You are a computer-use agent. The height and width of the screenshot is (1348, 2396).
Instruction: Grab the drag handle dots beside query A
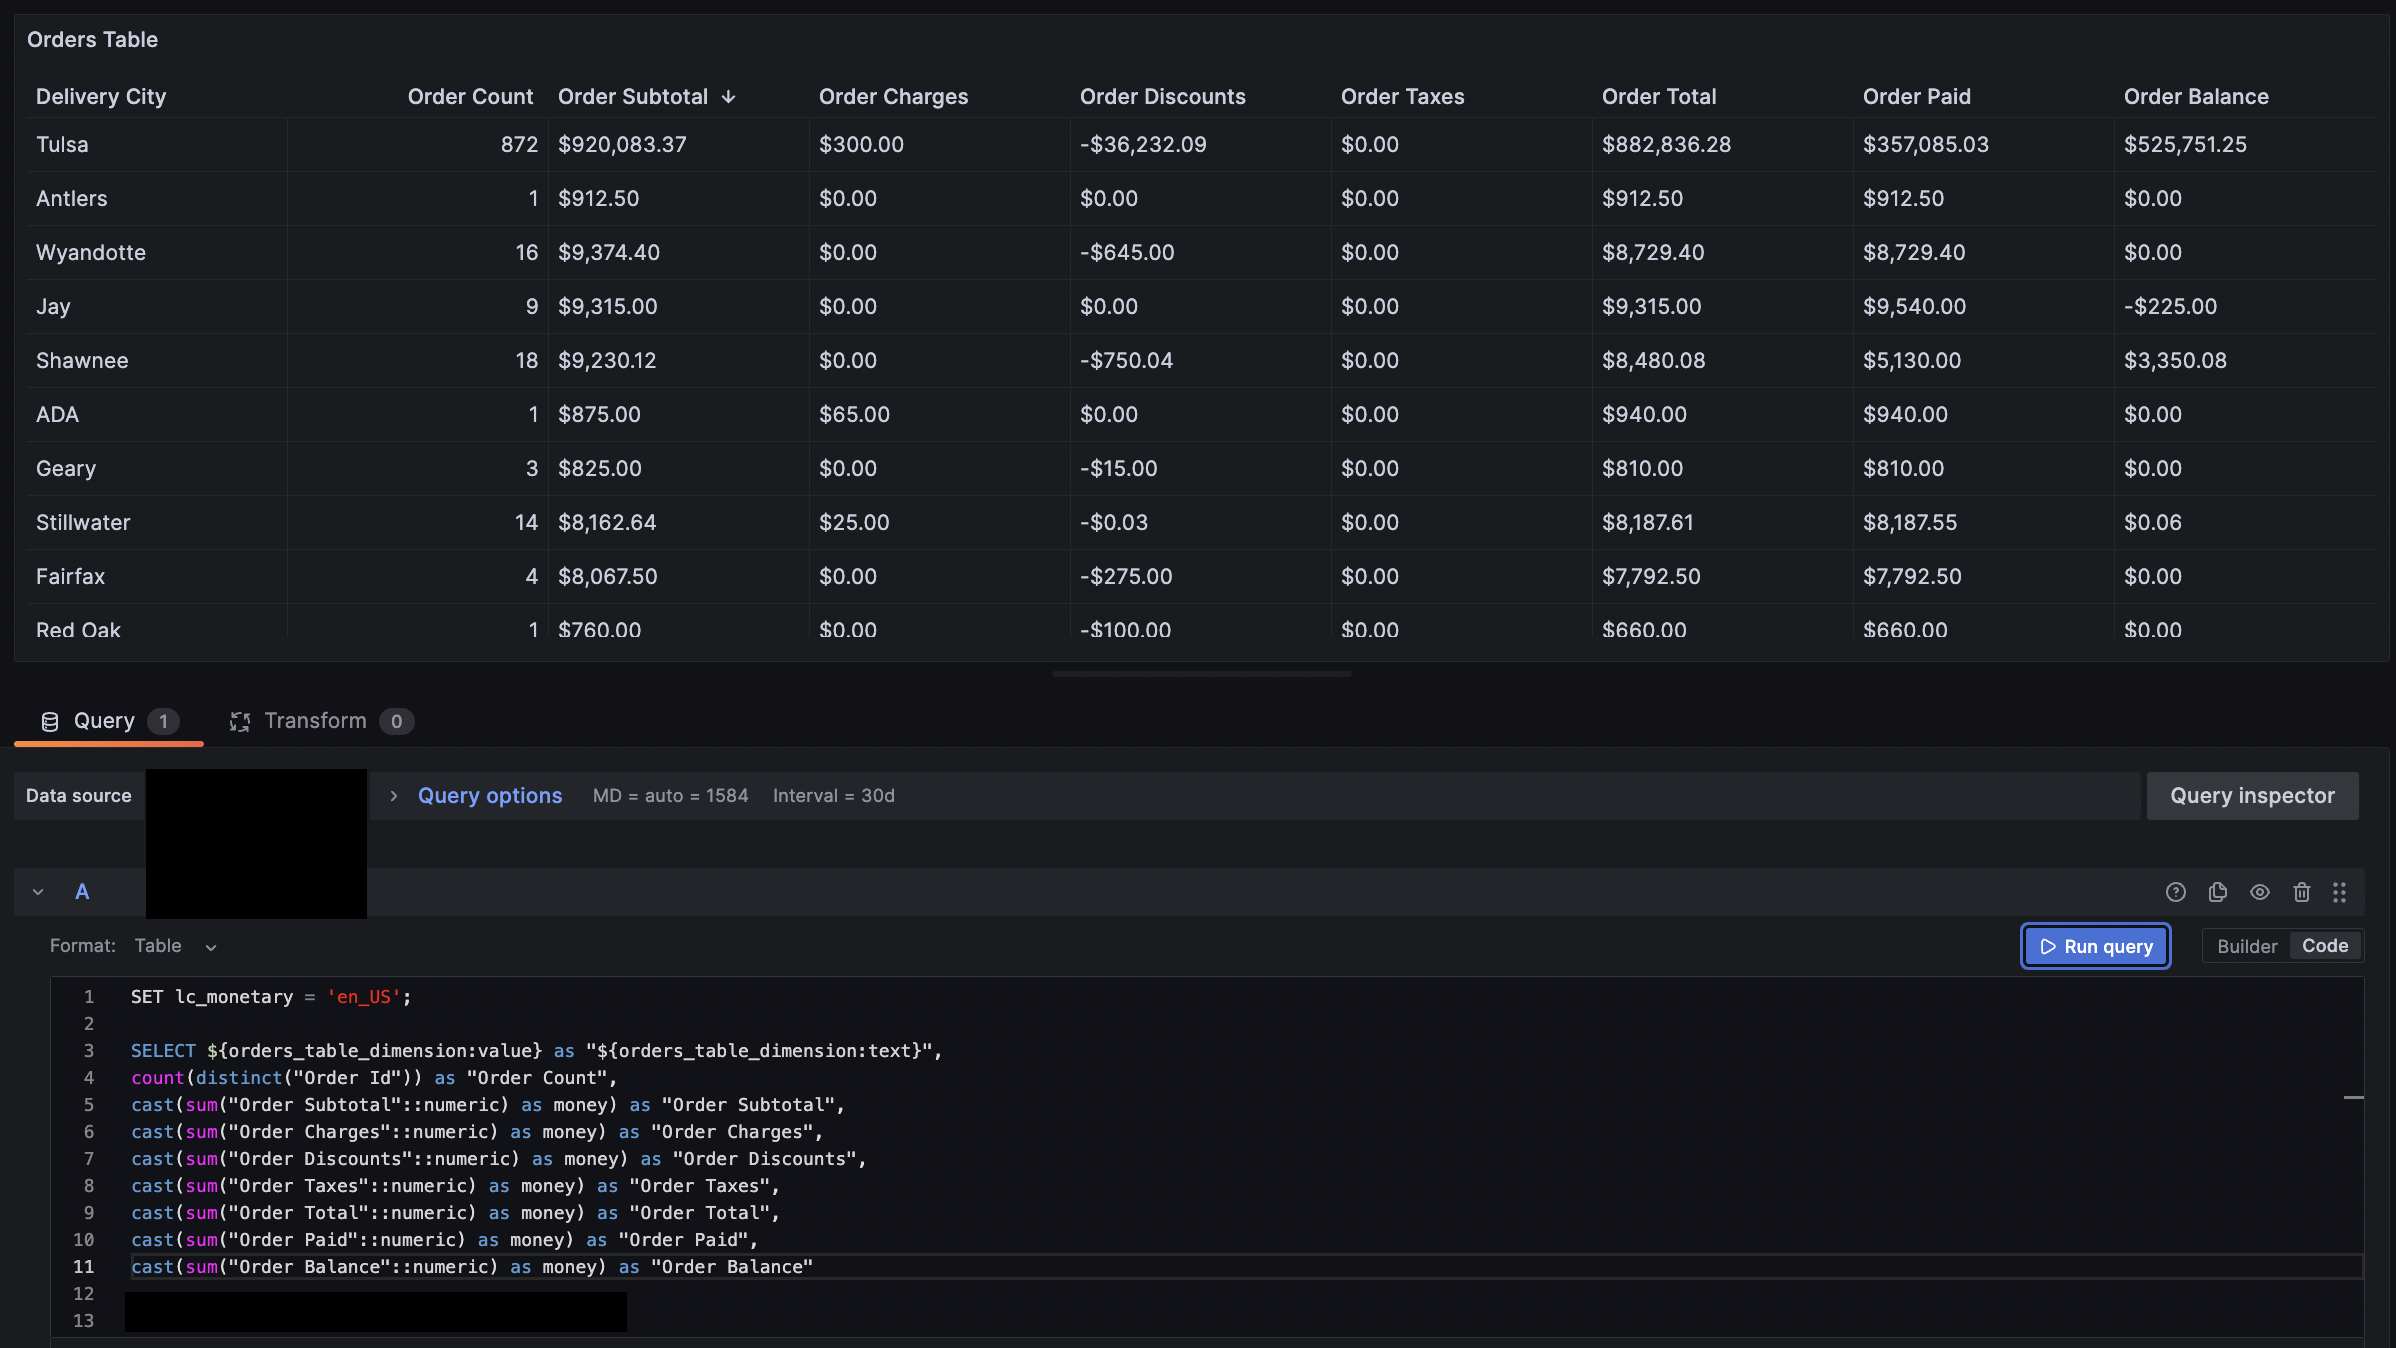click(x=2340, y=892)
